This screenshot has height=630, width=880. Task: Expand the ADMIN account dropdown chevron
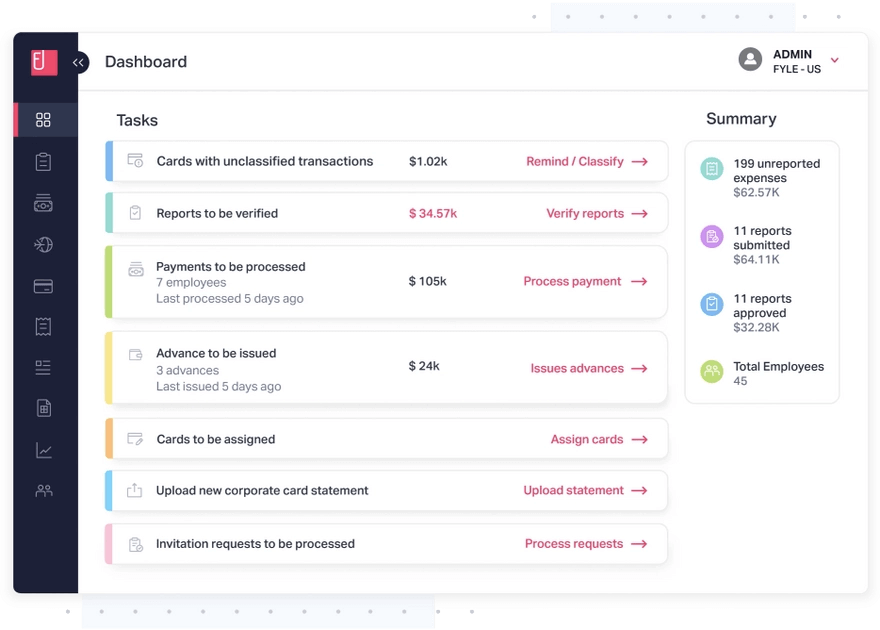[835, 60]
